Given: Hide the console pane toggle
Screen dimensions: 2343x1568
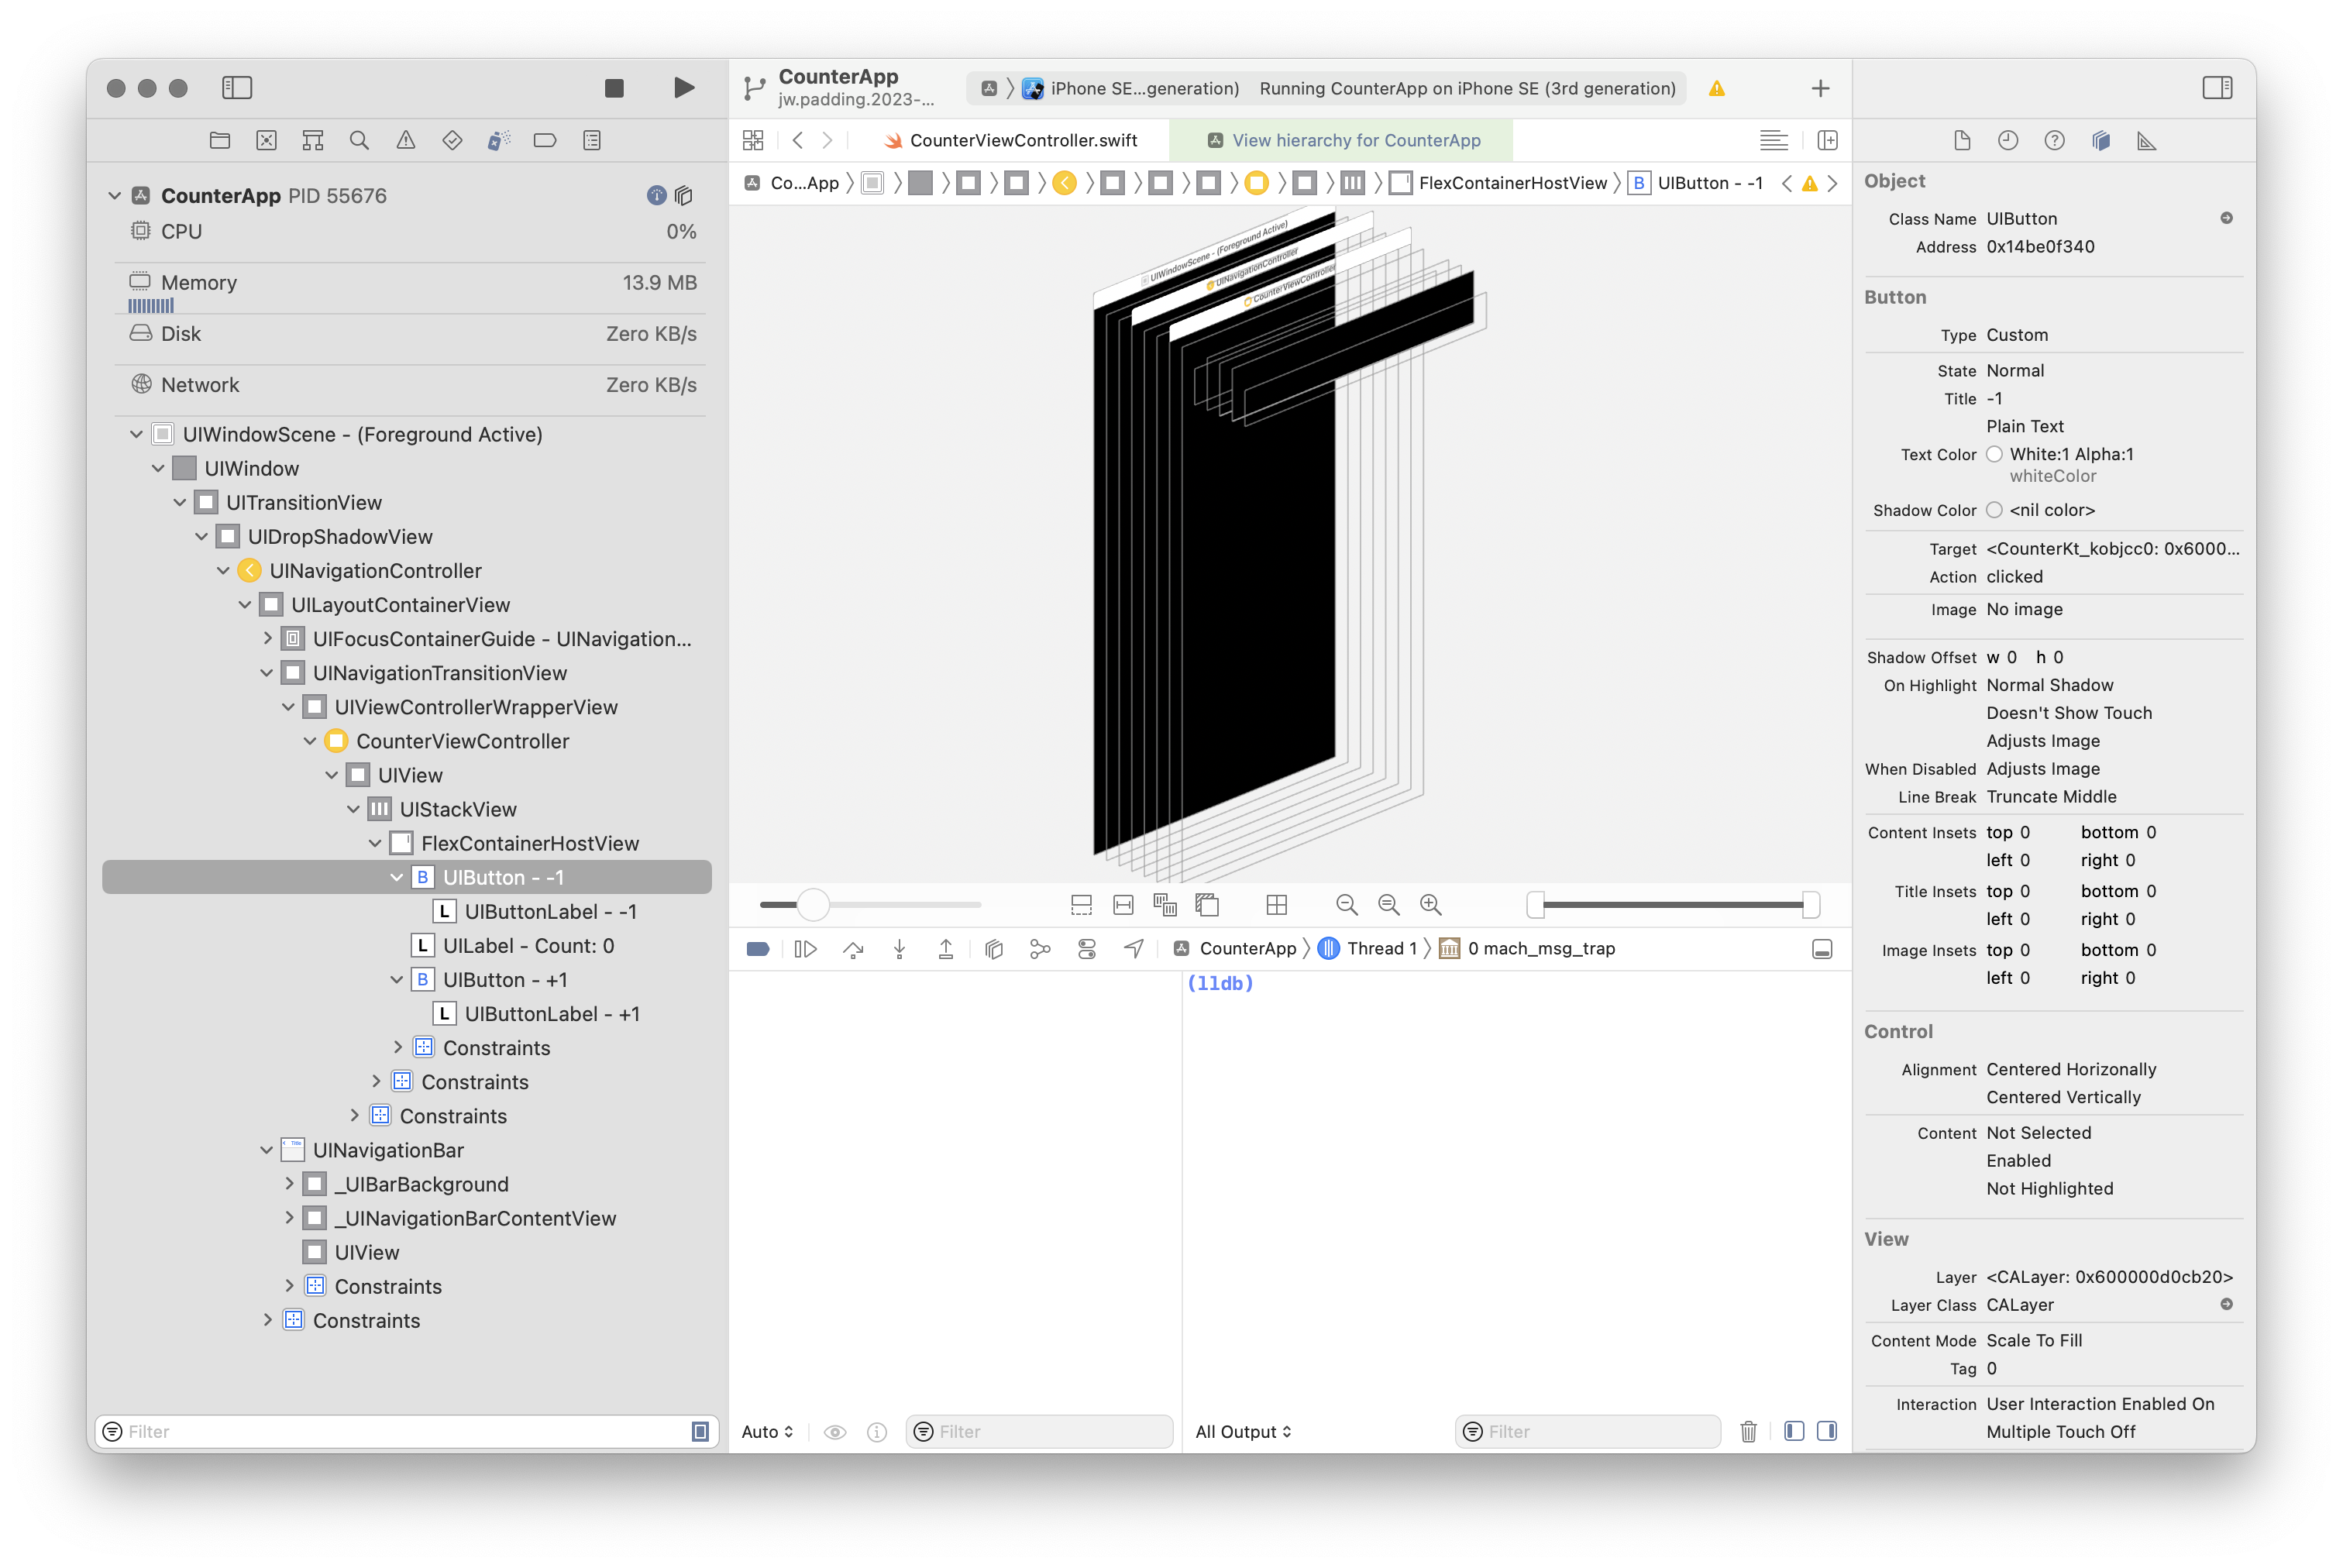Looking at the screenshot, I should coord(1826,1431).
